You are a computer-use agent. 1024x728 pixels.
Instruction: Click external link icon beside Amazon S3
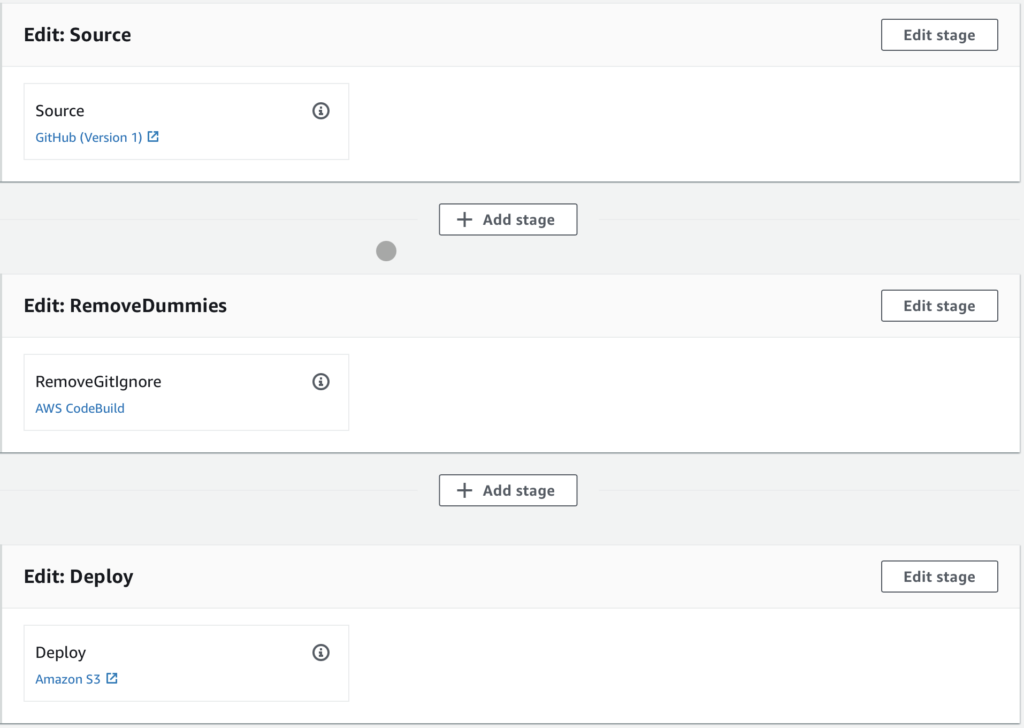pyautogui.click(x=112, y=679)
